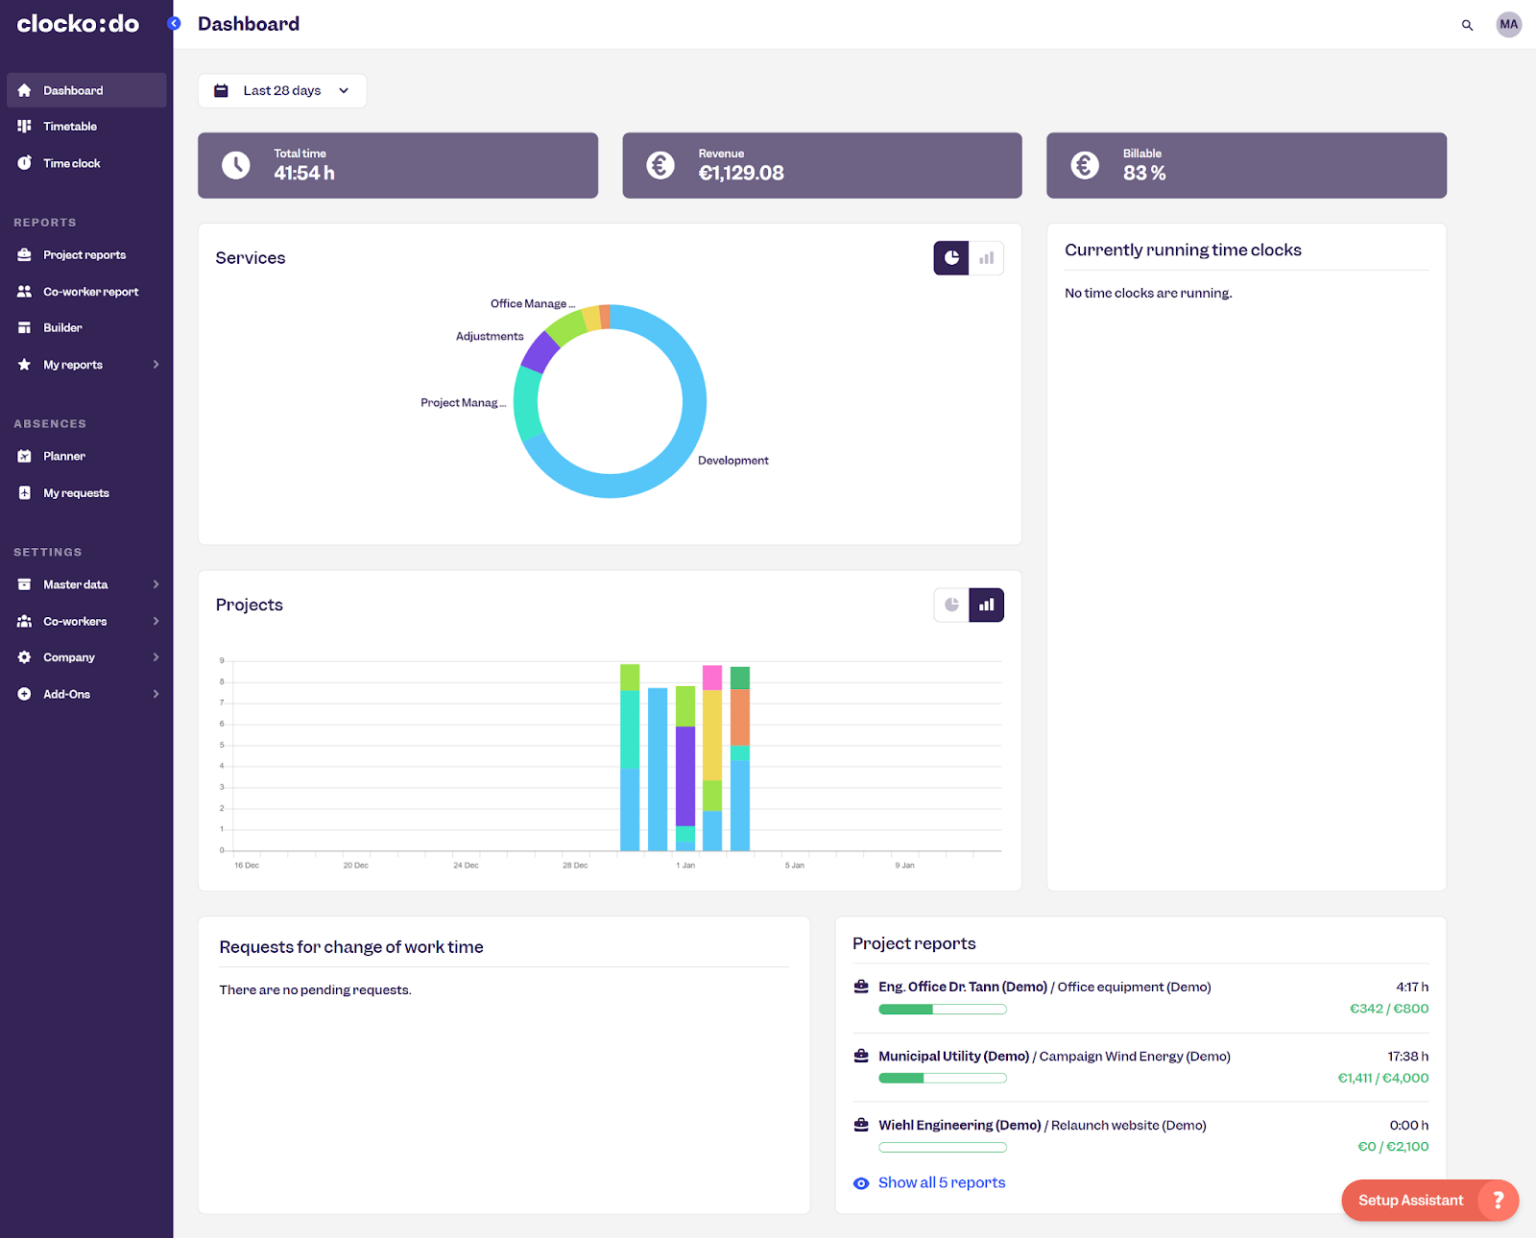Collapse the sidebar with the blue arrow toggle
Image resolution: width=1536 pixels, height=1238 pixels.
tap(174, 22)
